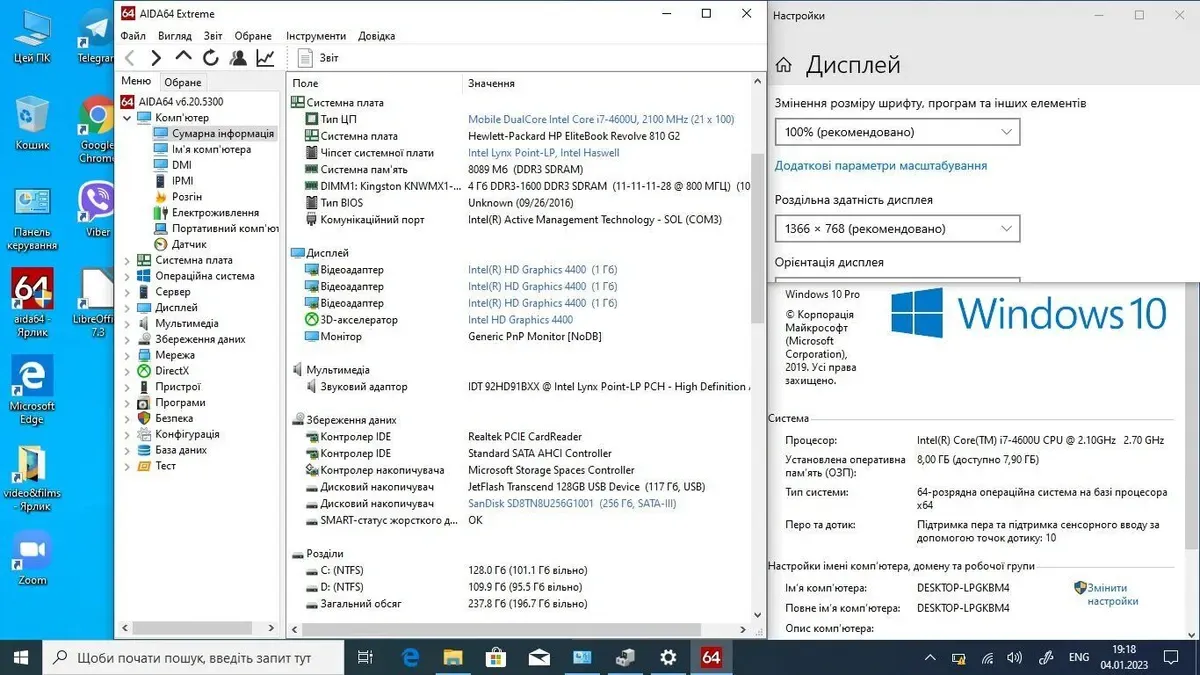Screen dimensions: 1200x675
Task: Select Датчик in the tree
Action: 189,244
